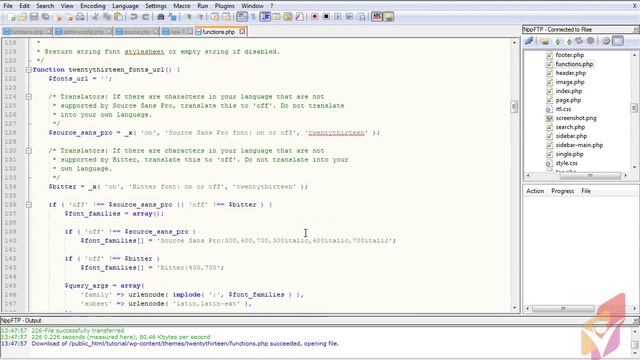The image size is (640, 360).
Task: Click the Close All toolbar icon
Action: (70, 17)
